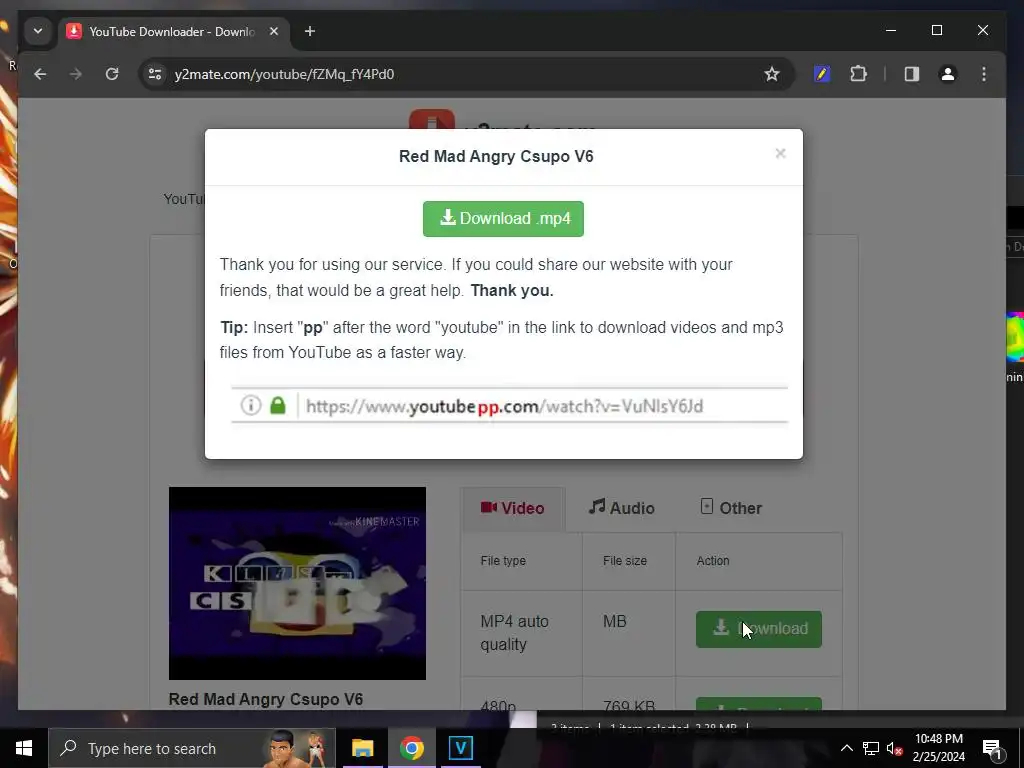Click the muted volume tray icon

click(x=894, y=748)
